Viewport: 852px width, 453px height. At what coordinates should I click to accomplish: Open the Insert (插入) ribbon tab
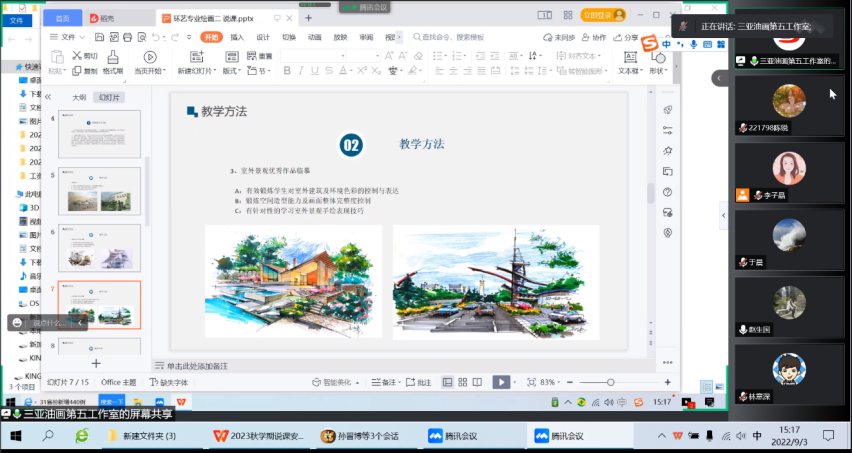pos(237,37)
